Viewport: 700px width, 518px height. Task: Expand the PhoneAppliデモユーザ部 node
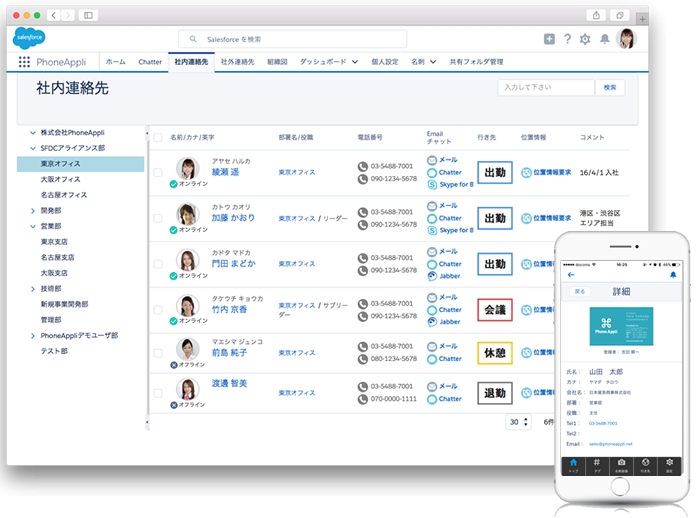(x=33, y=336)
